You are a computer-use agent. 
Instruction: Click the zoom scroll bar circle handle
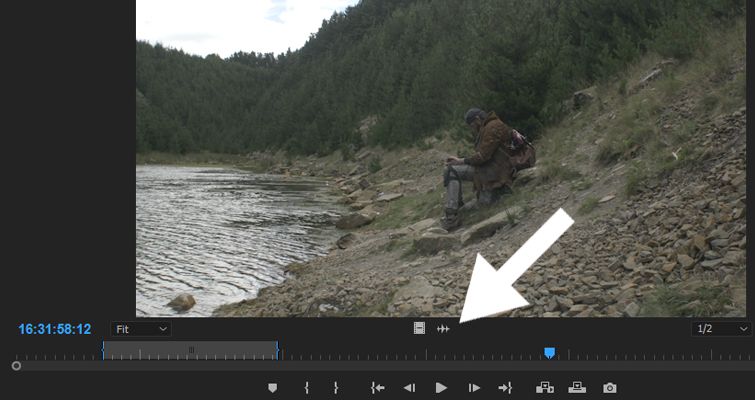pyautogui.click(x=16, y=366)
